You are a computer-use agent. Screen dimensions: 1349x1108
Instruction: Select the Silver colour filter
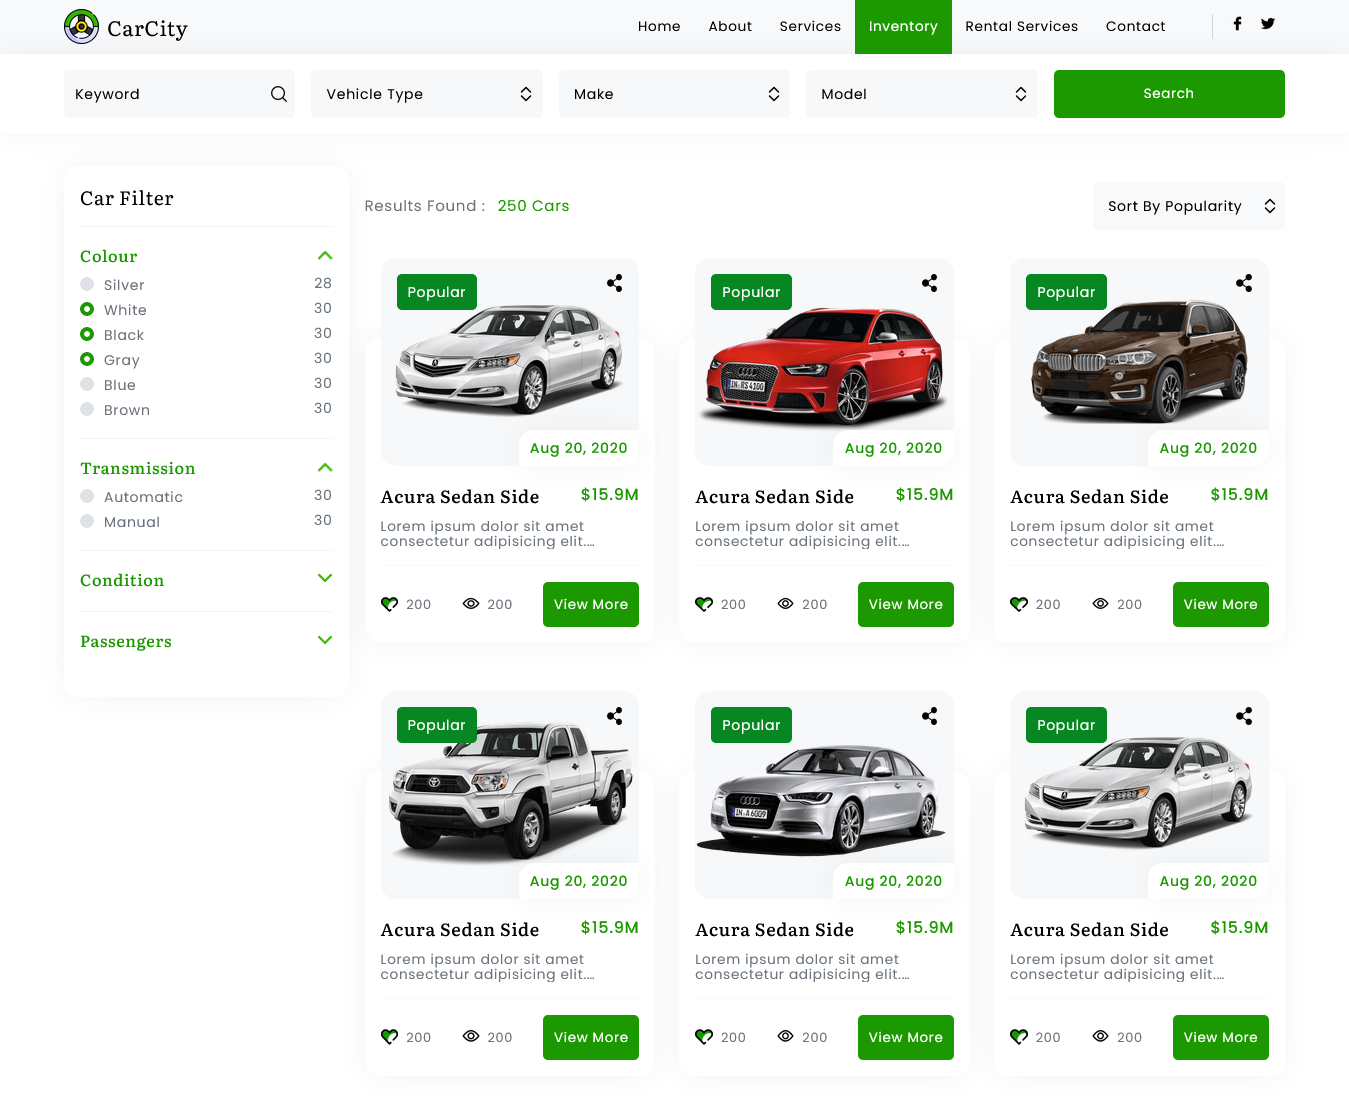87,284
